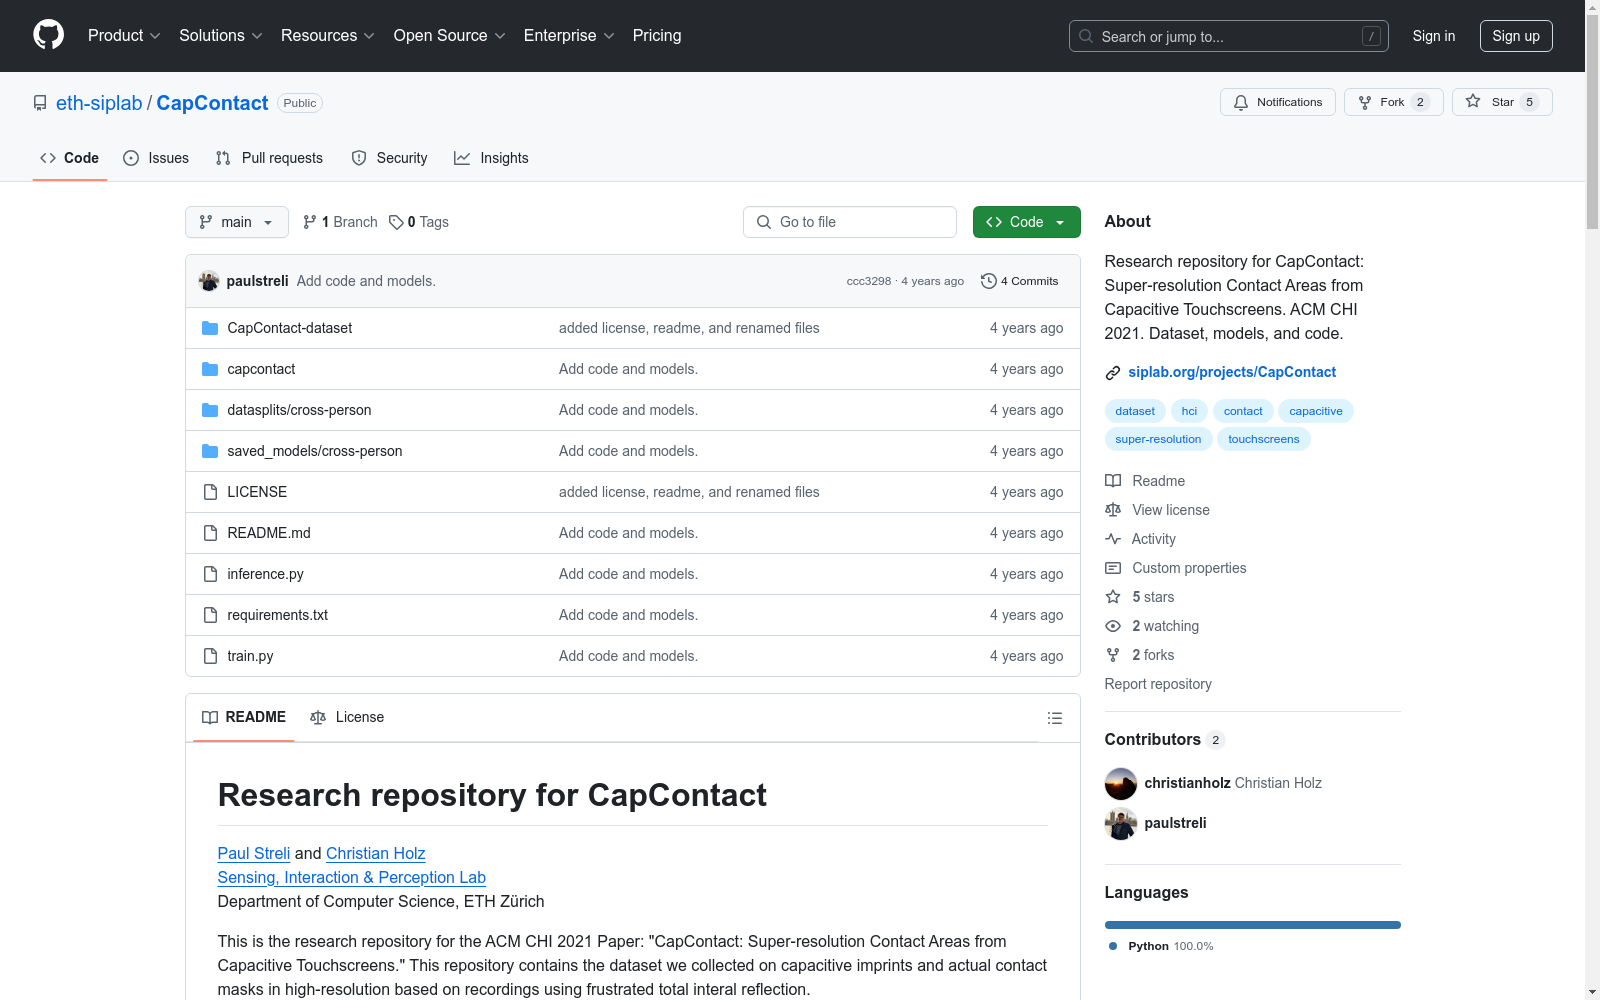1600x1000 pixels.
Task: Click the eye icon beside 2 watching
Action: click(1113, 626)
